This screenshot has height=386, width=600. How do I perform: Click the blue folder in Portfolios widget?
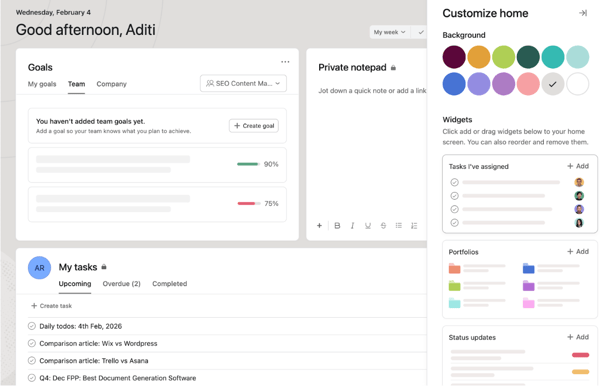(x=528, y=268)
